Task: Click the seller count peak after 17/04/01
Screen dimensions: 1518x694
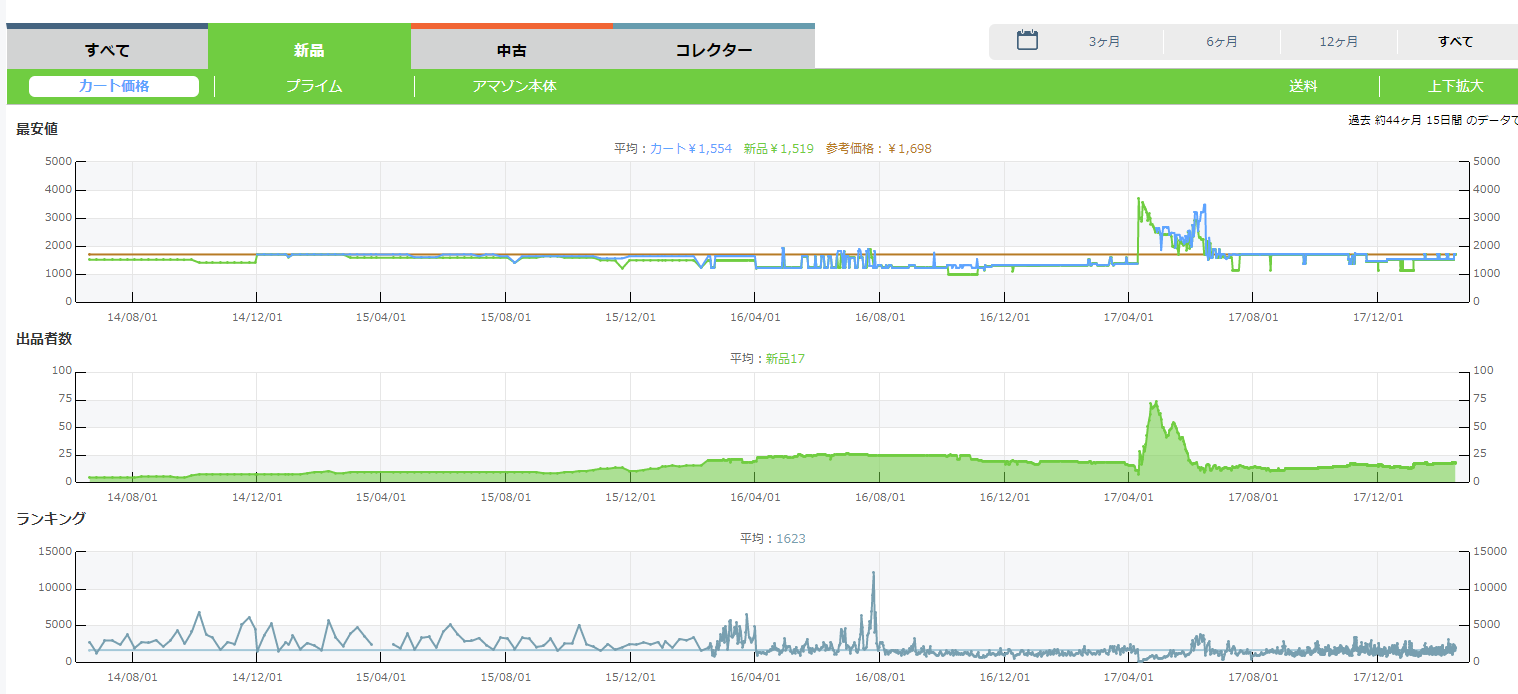Action: click(1155, 403)
